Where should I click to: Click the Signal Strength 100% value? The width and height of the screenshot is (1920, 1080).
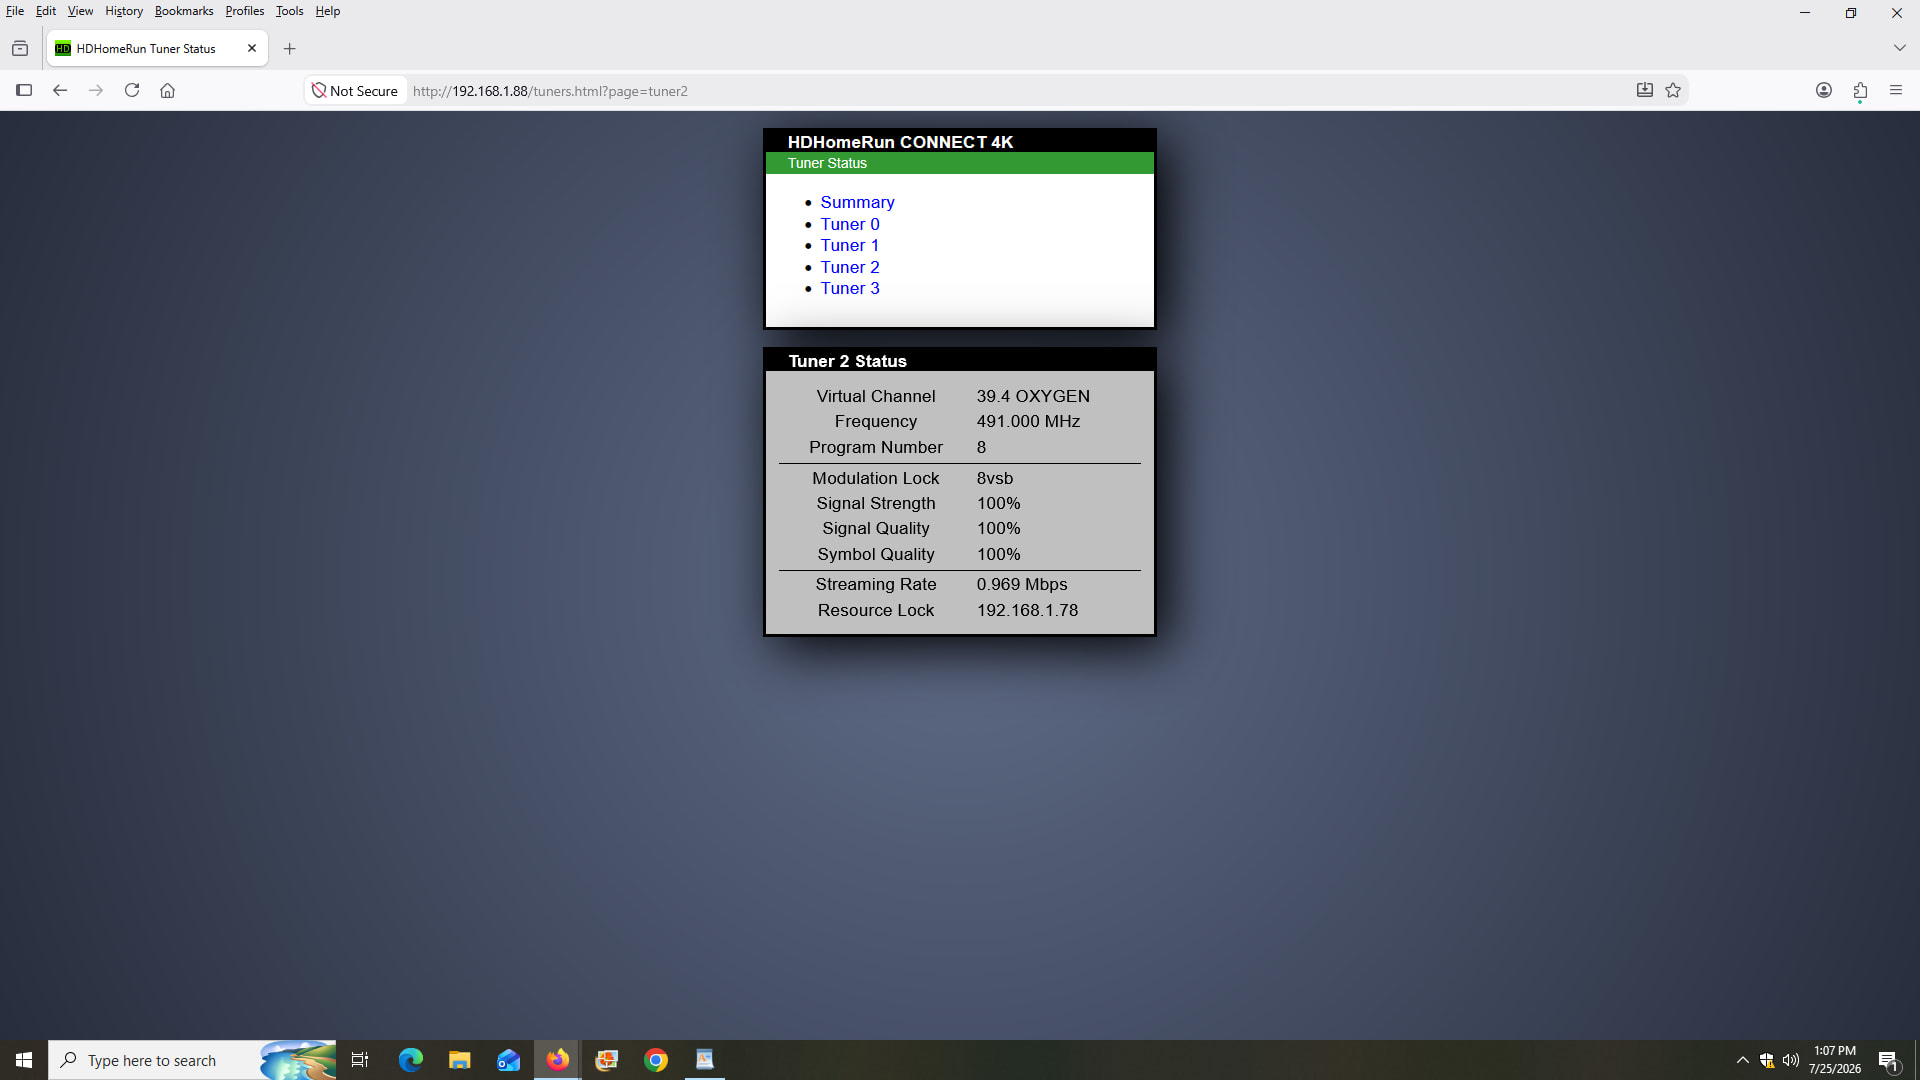click(x=998, y=503)
